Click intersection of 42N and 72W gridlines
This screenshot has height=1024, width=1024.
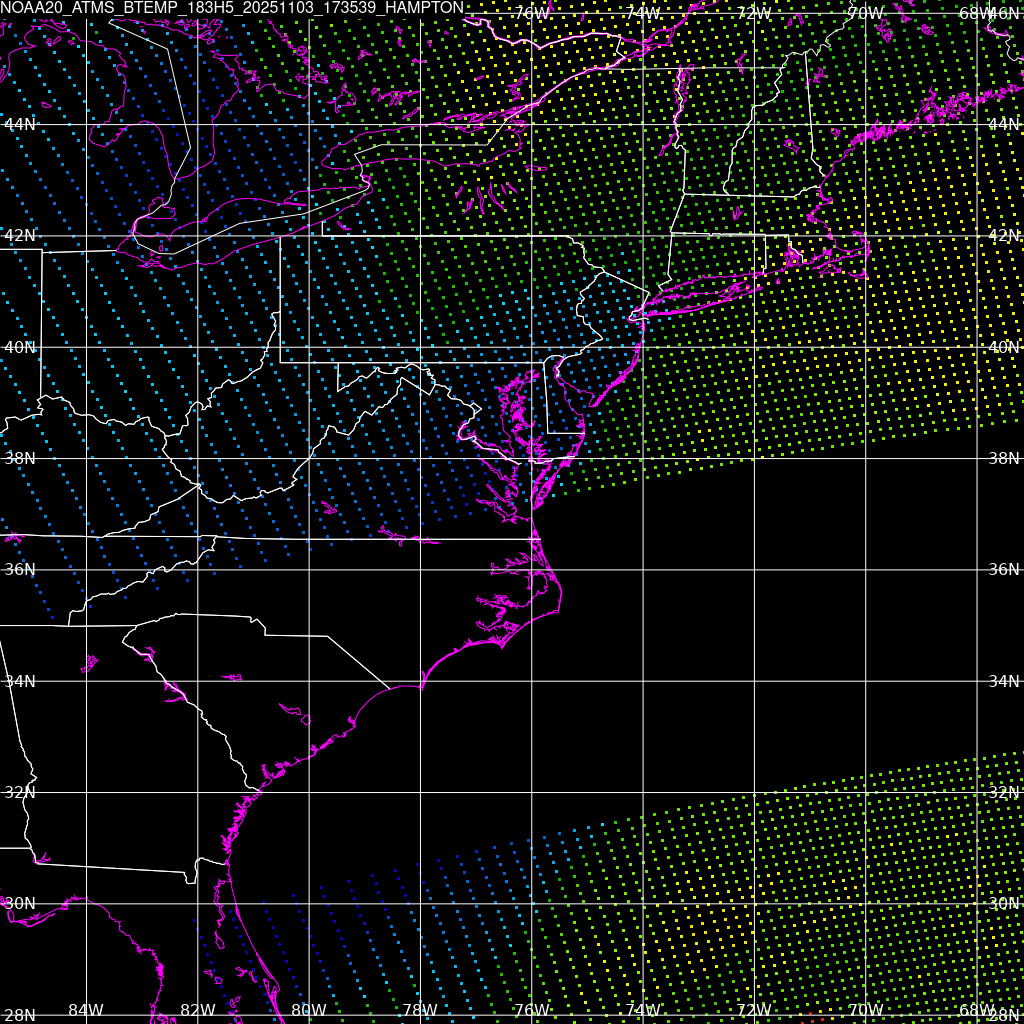point(754,236)
